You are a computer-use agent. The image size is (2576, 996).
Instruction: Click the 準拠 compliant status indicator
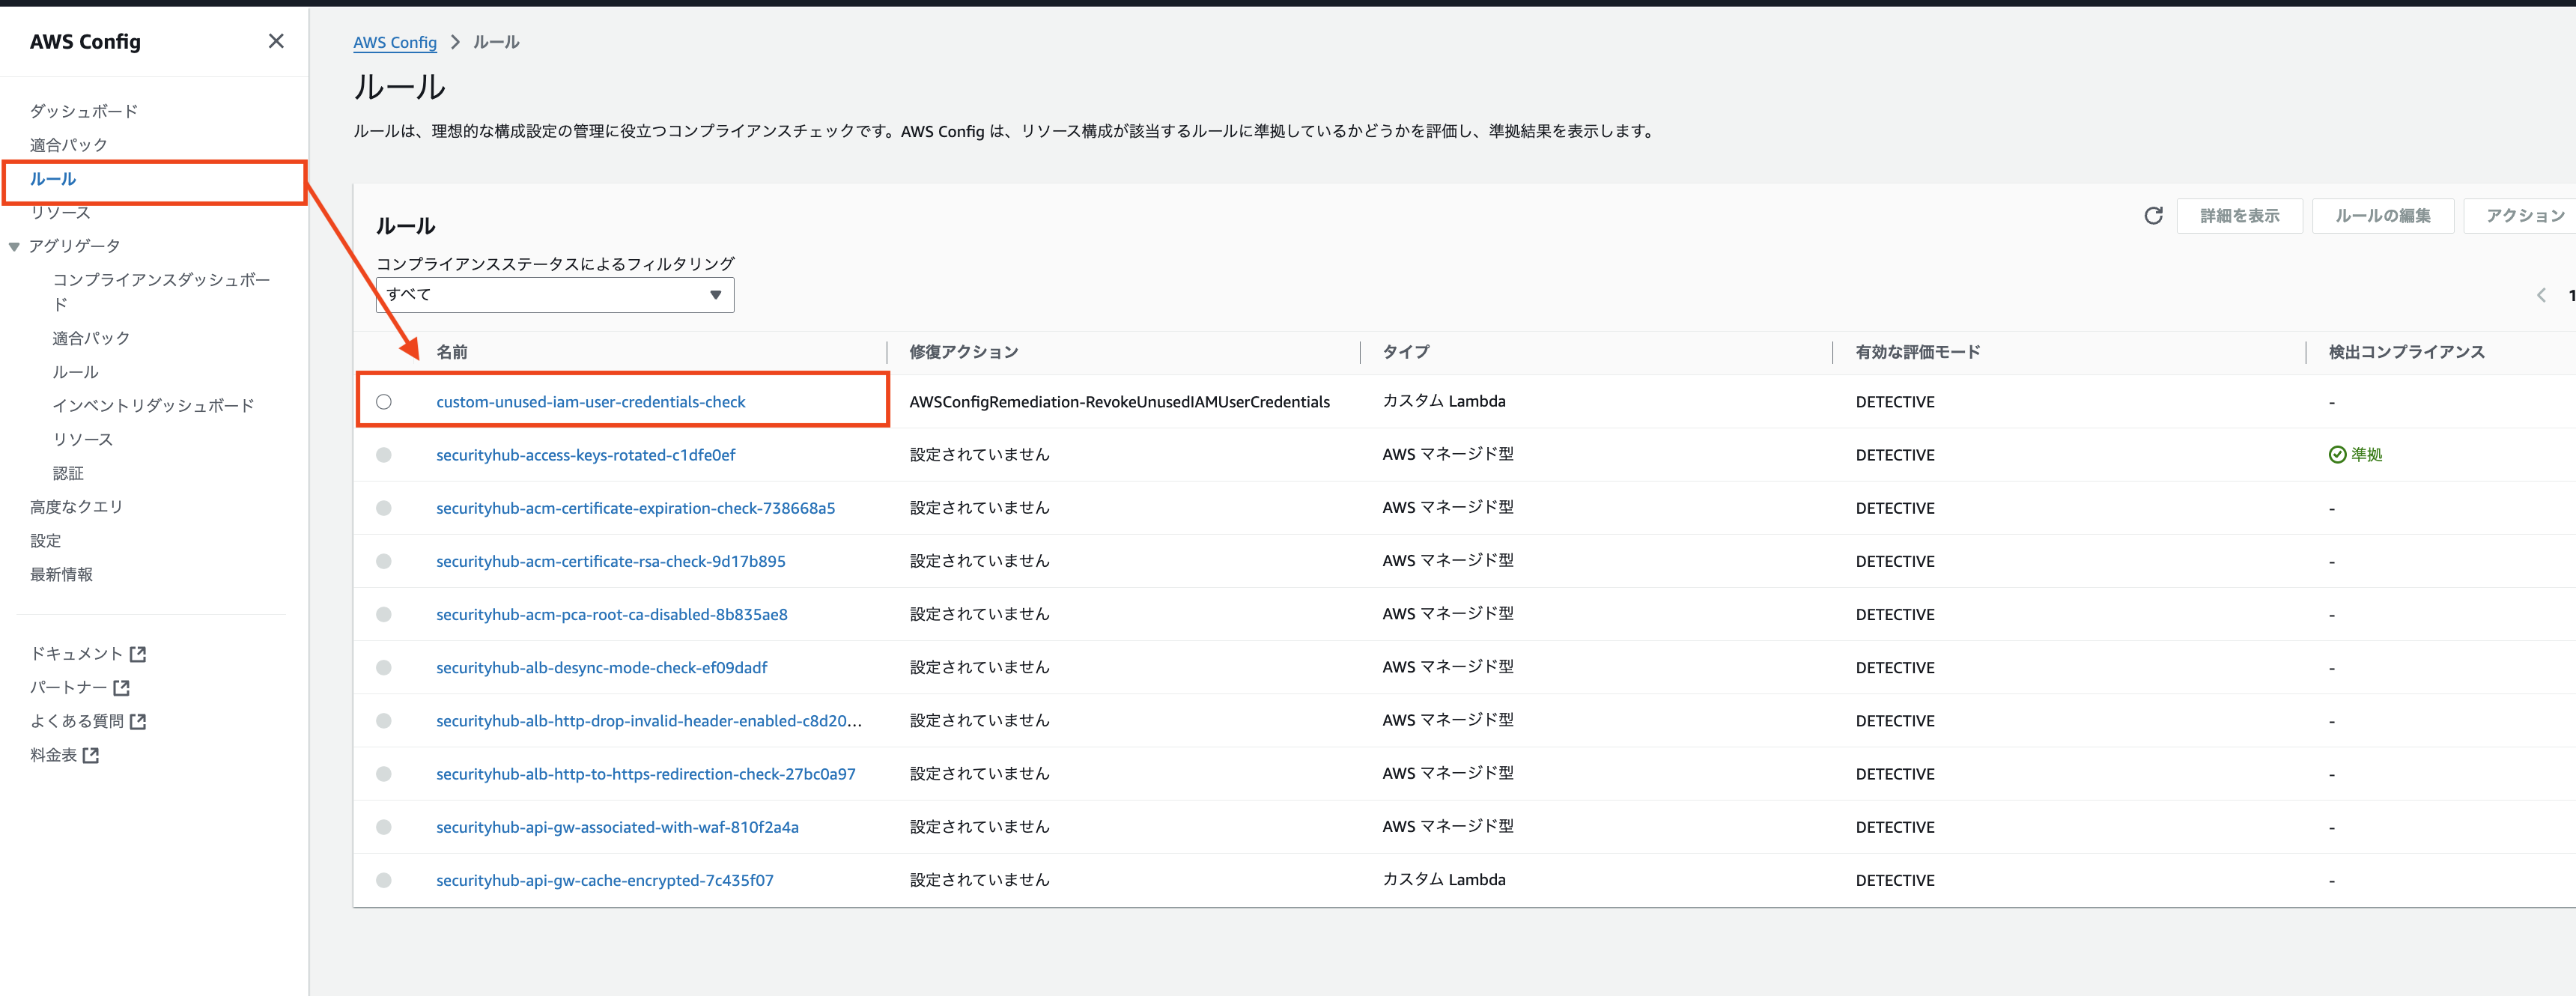[x=2355, y=455]
